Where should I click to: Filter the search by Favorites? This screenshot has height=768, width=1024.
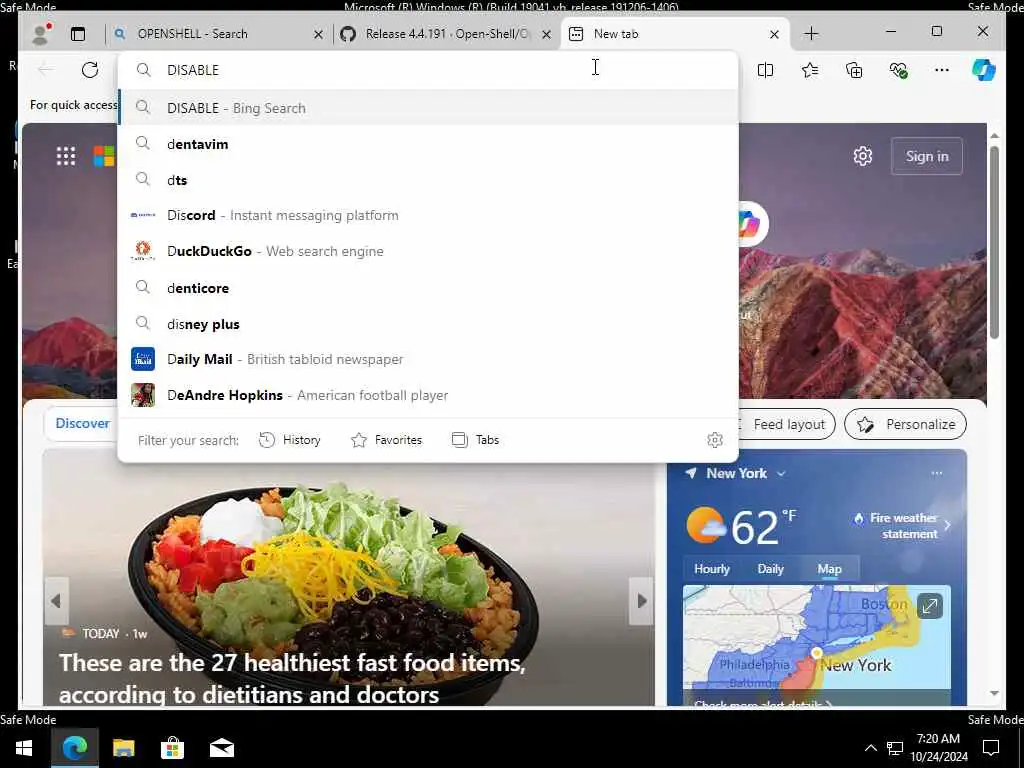click(x=387, y=440)
